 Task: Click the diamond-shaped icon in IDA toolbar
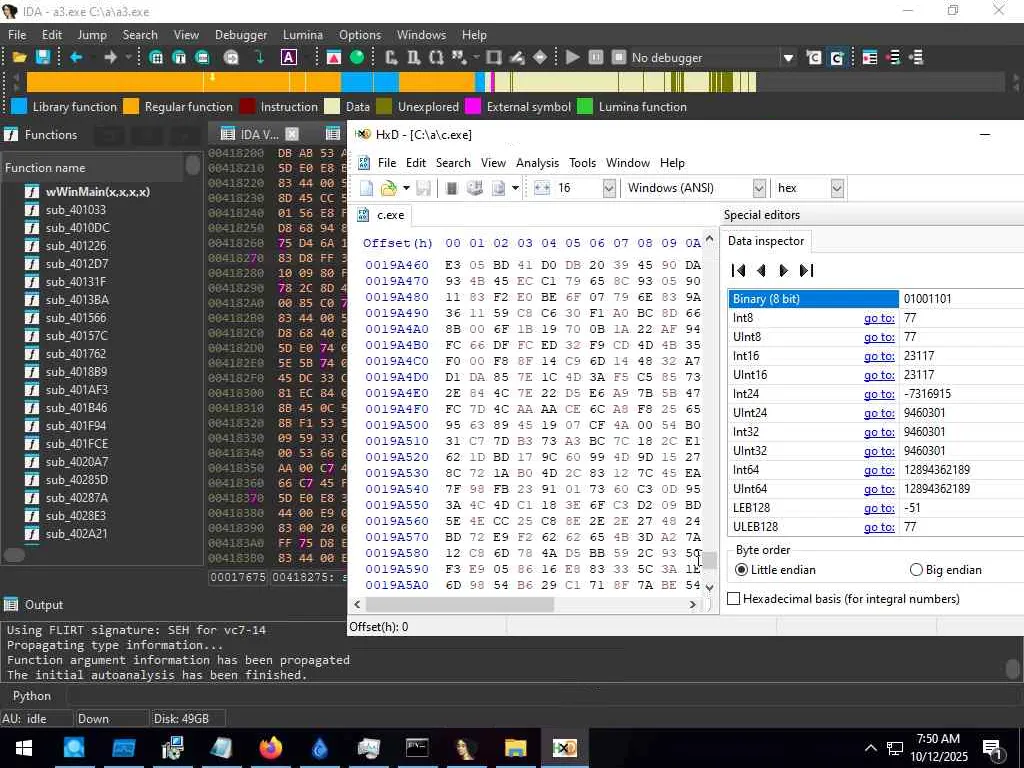540,57
